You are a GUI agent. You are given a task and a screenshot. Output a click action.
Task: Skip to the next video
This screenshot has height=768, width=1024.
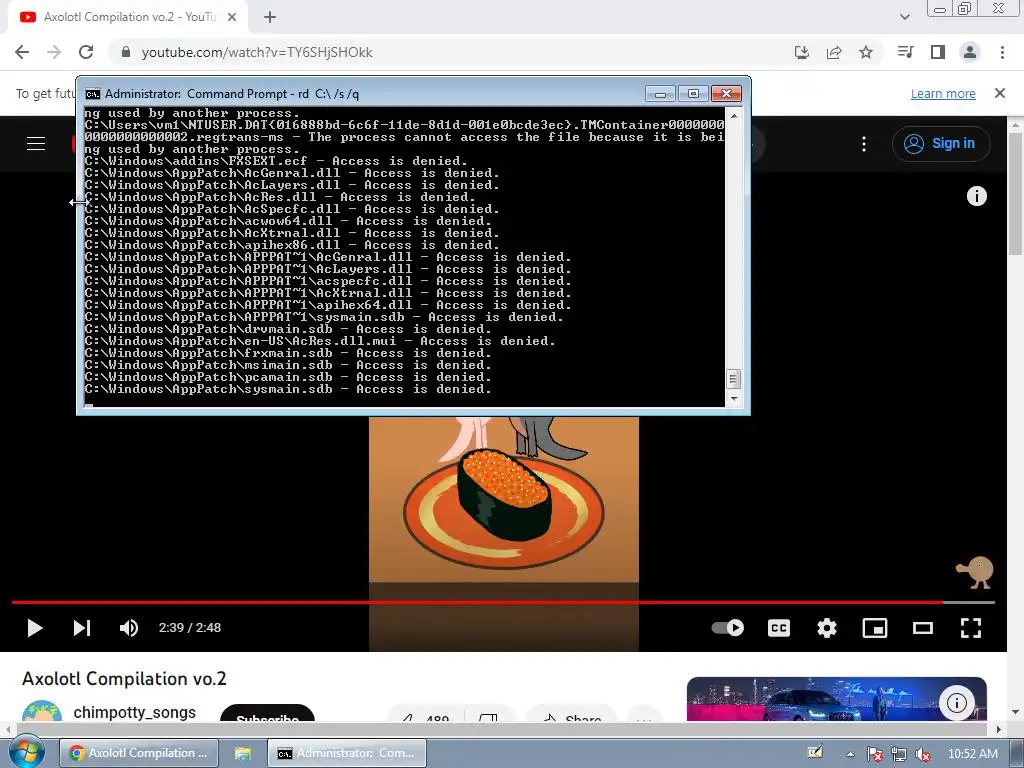point(82,628)
